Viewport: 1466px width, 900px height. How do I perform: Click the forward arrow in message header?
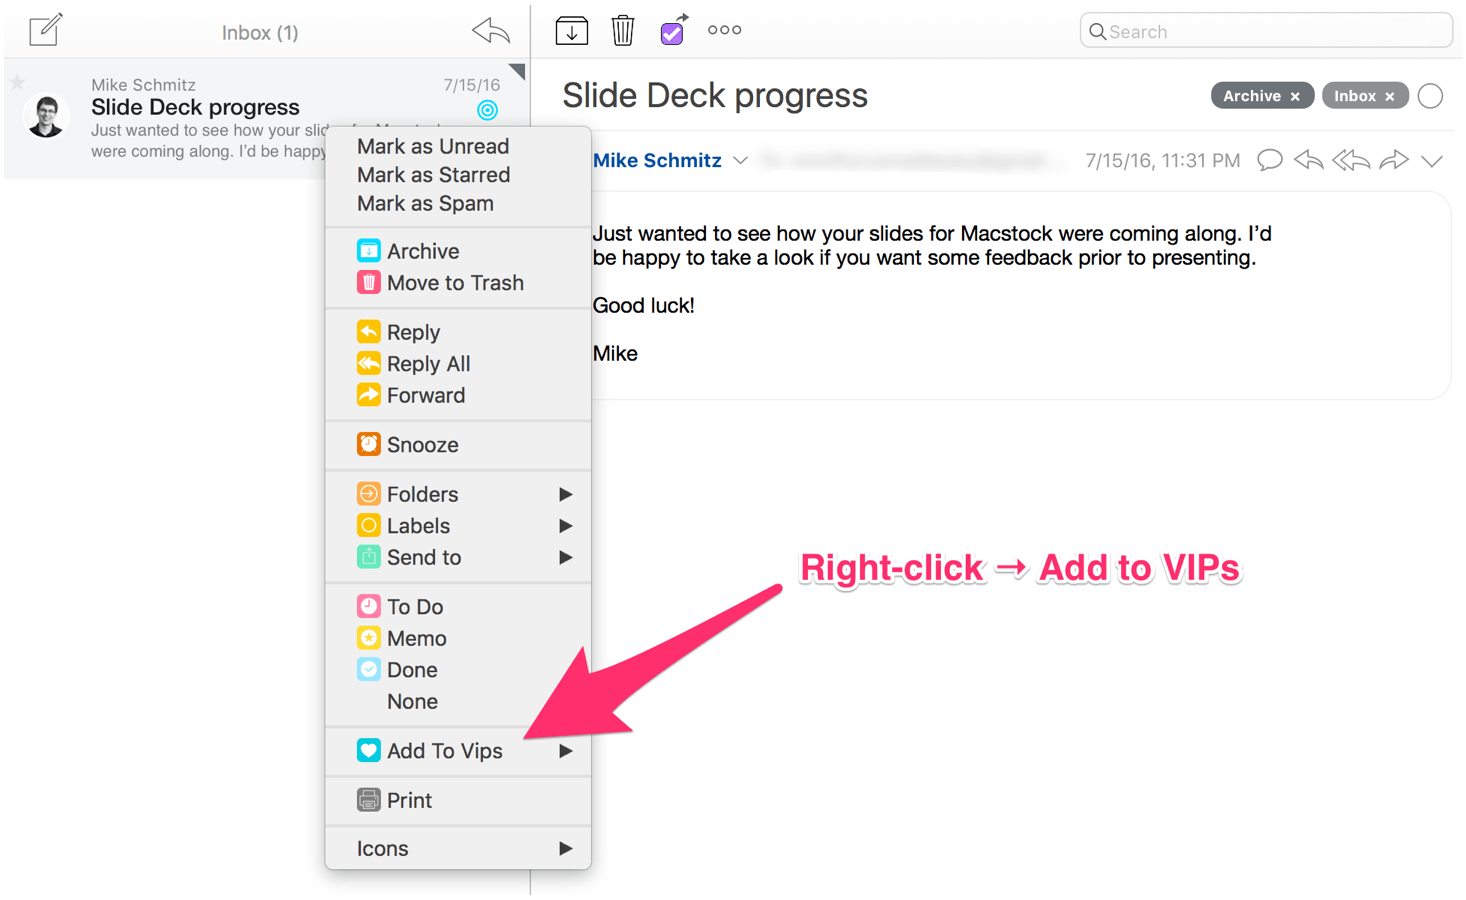1393,160
